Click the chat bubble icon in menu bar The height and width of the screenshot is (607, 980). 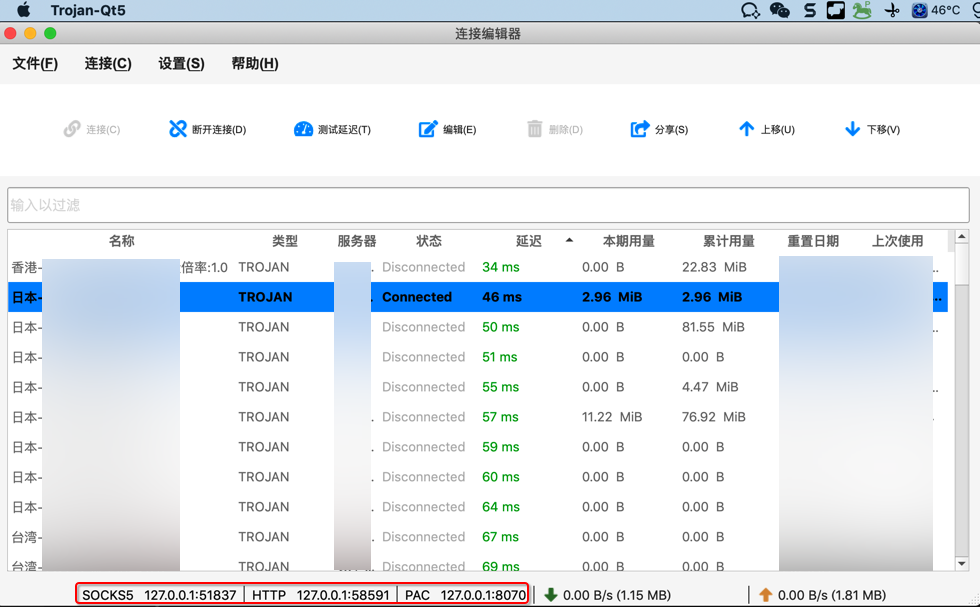pyautogui.click(x=750, y=10)
